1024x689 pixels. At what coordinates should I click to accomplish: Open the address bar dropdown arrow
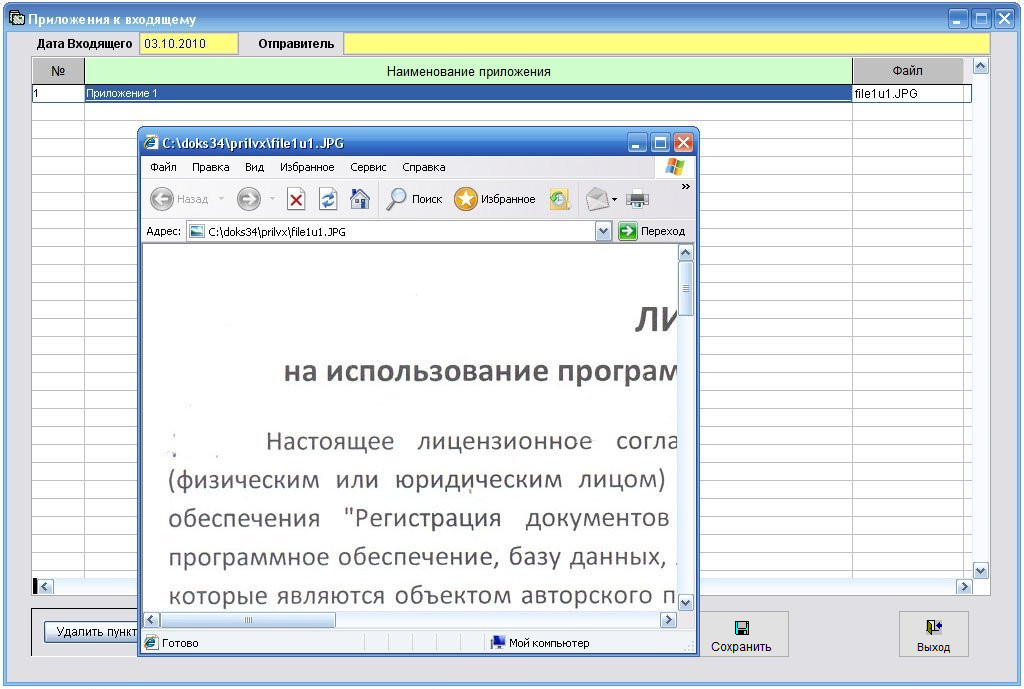(603, 231)
